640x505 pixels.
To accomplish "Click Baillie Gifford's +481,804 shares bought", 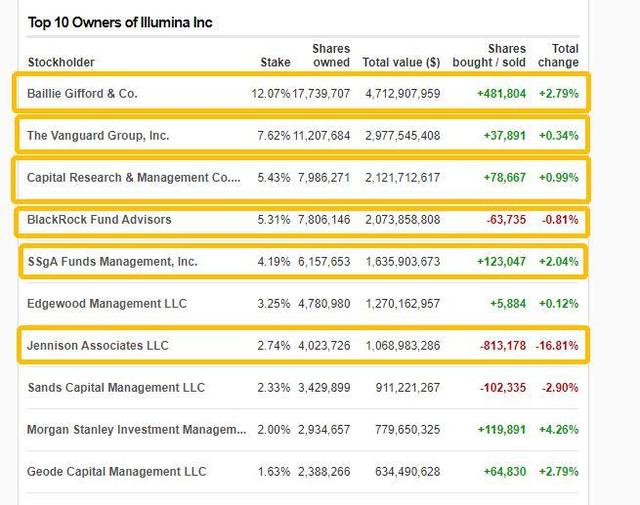I will point(502,93).
